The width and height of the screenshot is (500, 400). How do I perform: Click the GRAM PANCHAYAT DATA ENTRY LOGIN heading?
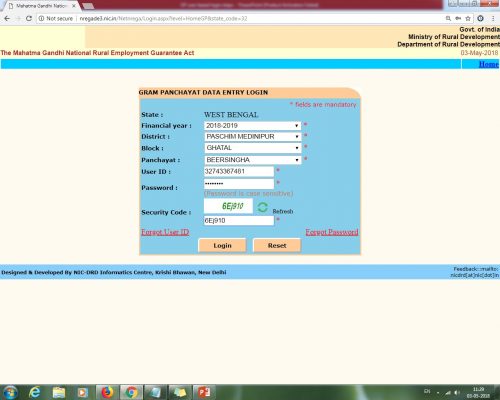203,92
